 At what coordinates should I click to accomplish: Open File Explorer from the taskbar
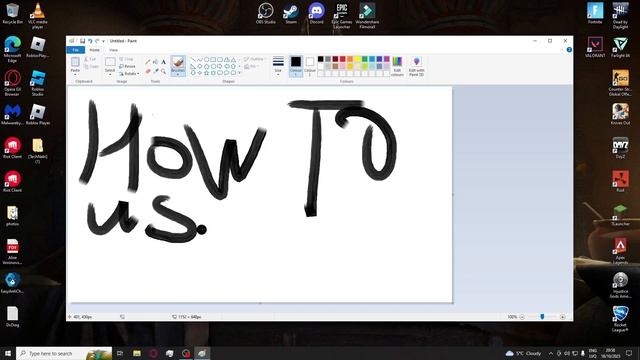point(137,353)
